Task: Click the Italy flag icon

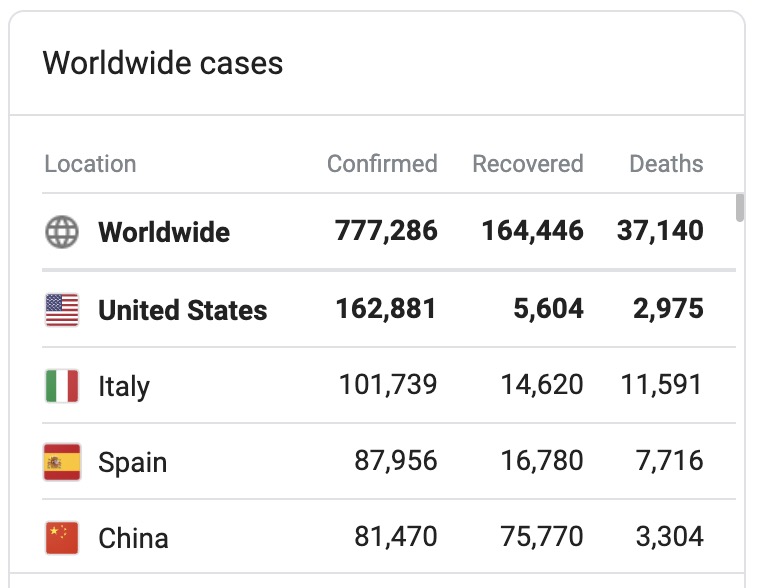Action: click(62, 386)
